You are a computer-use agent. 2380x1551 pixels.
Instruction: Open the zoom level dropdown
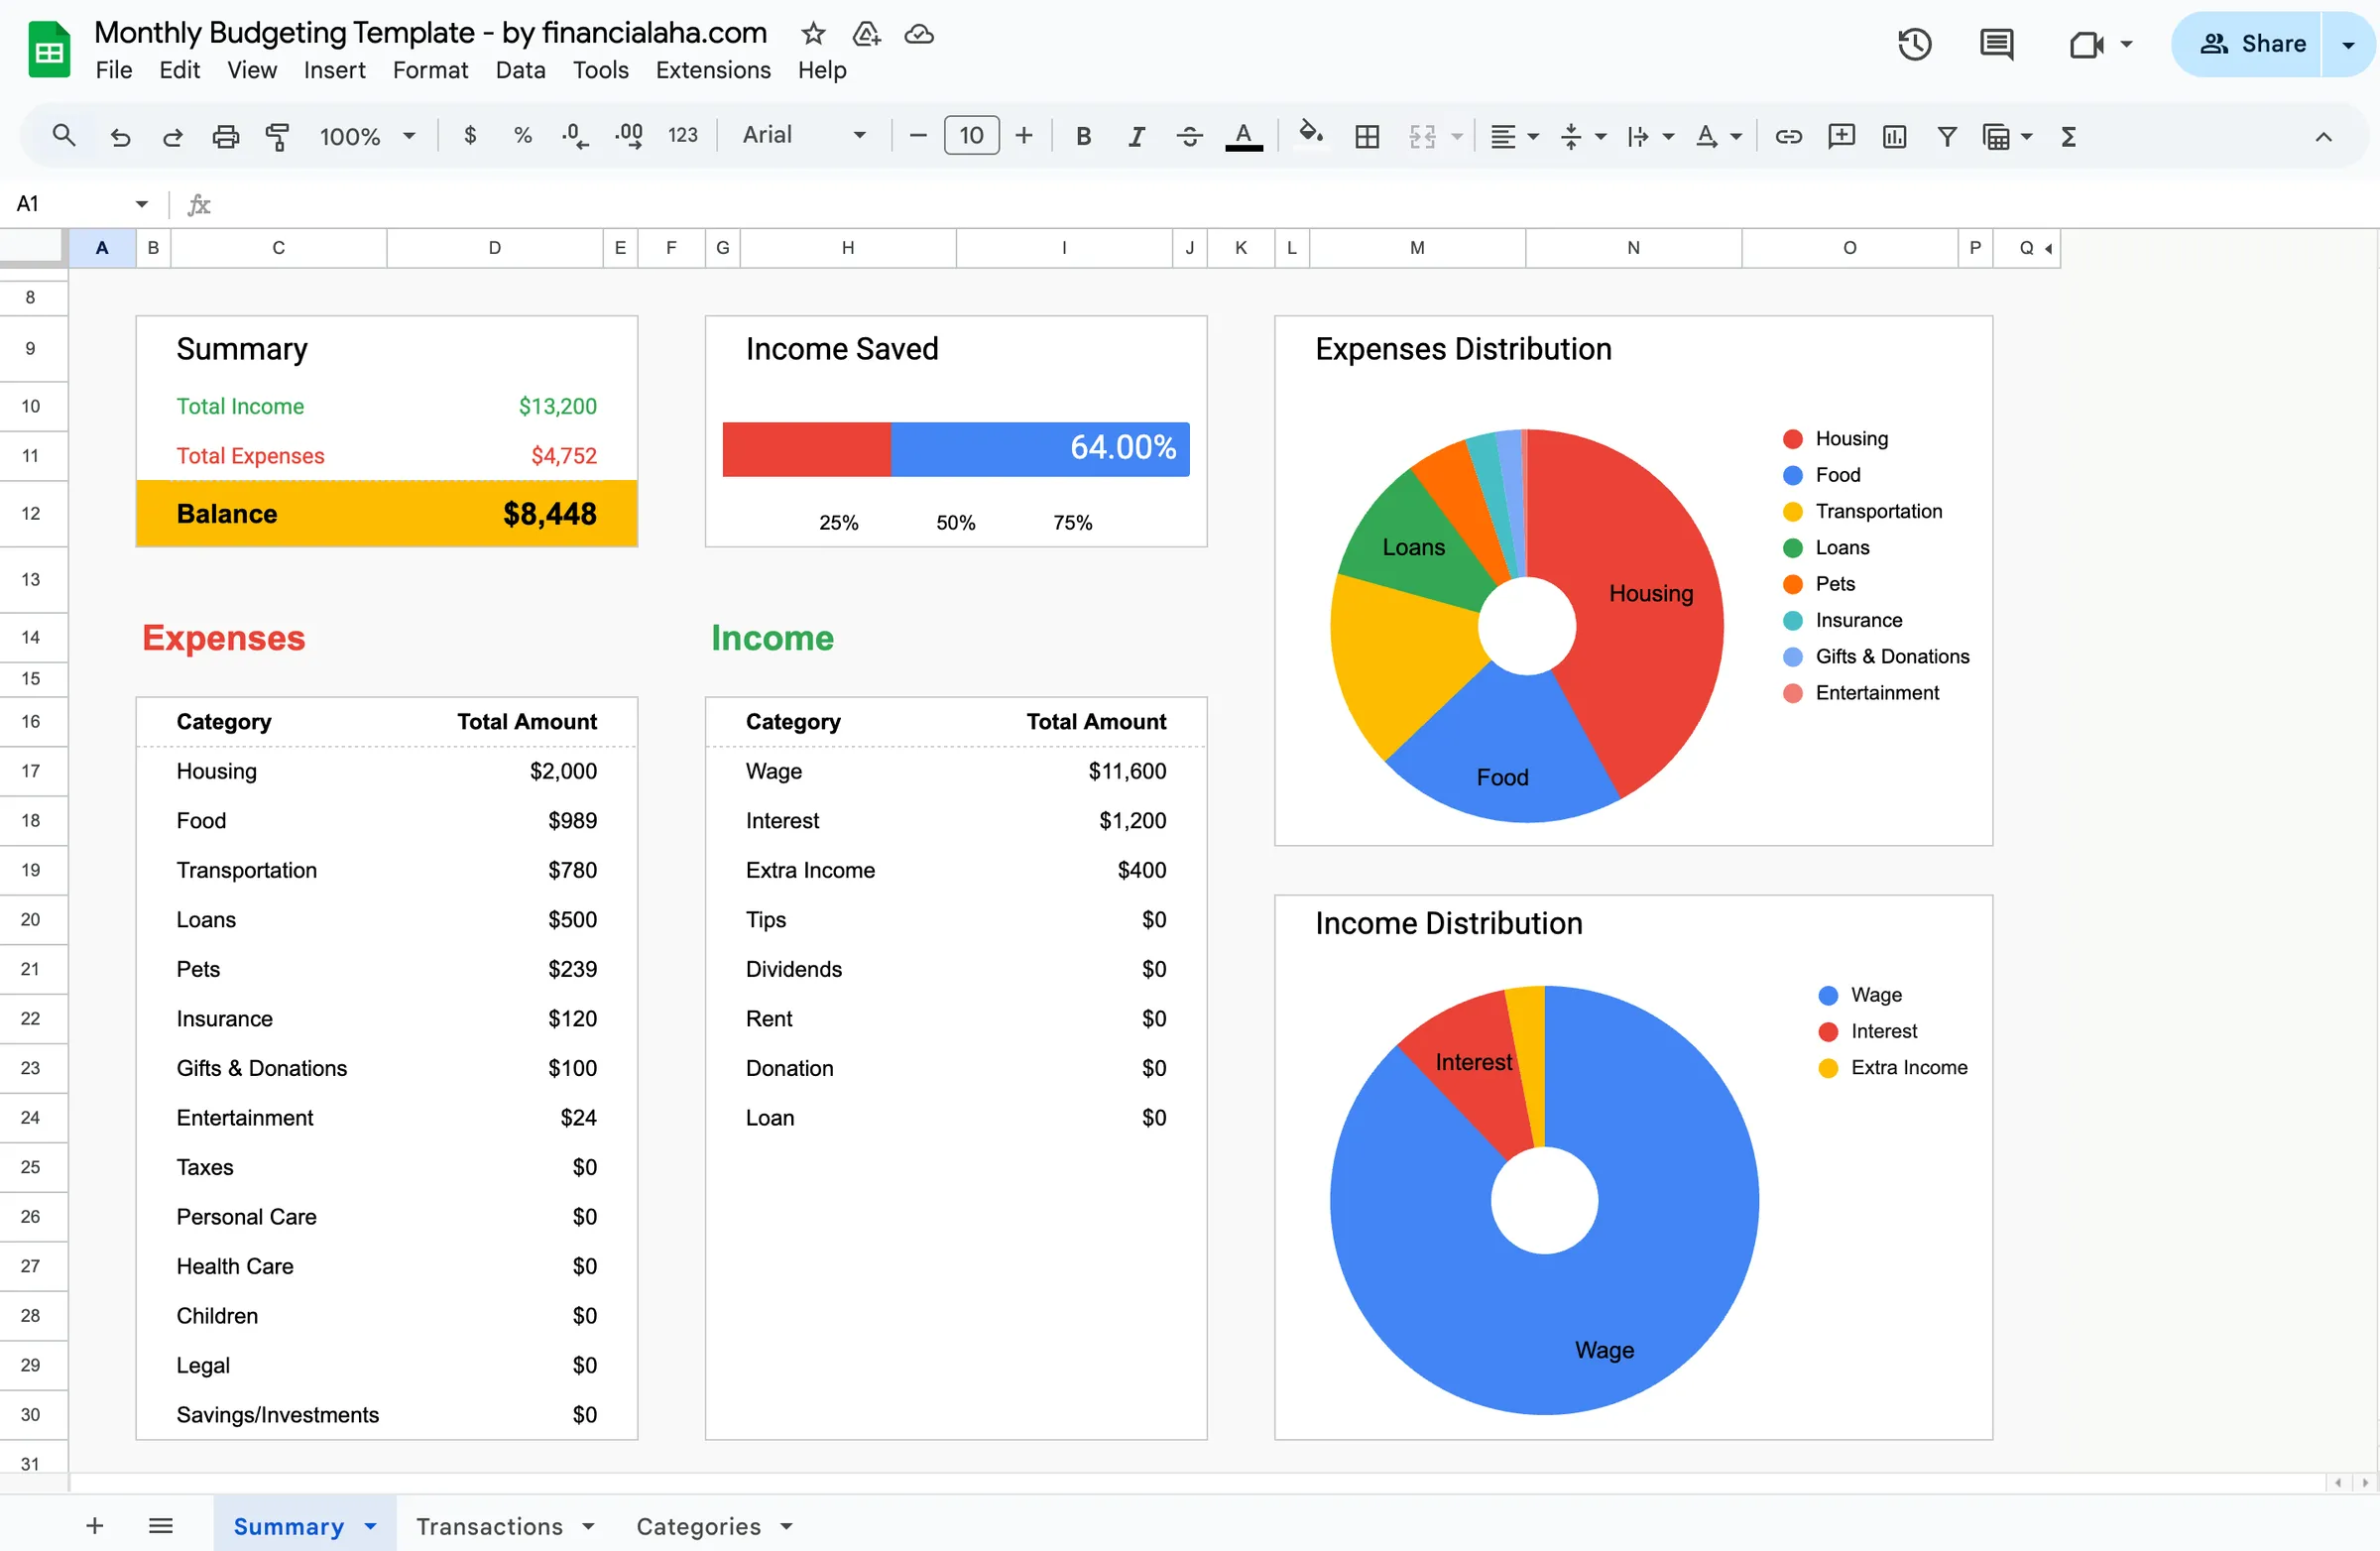(365, 135)
